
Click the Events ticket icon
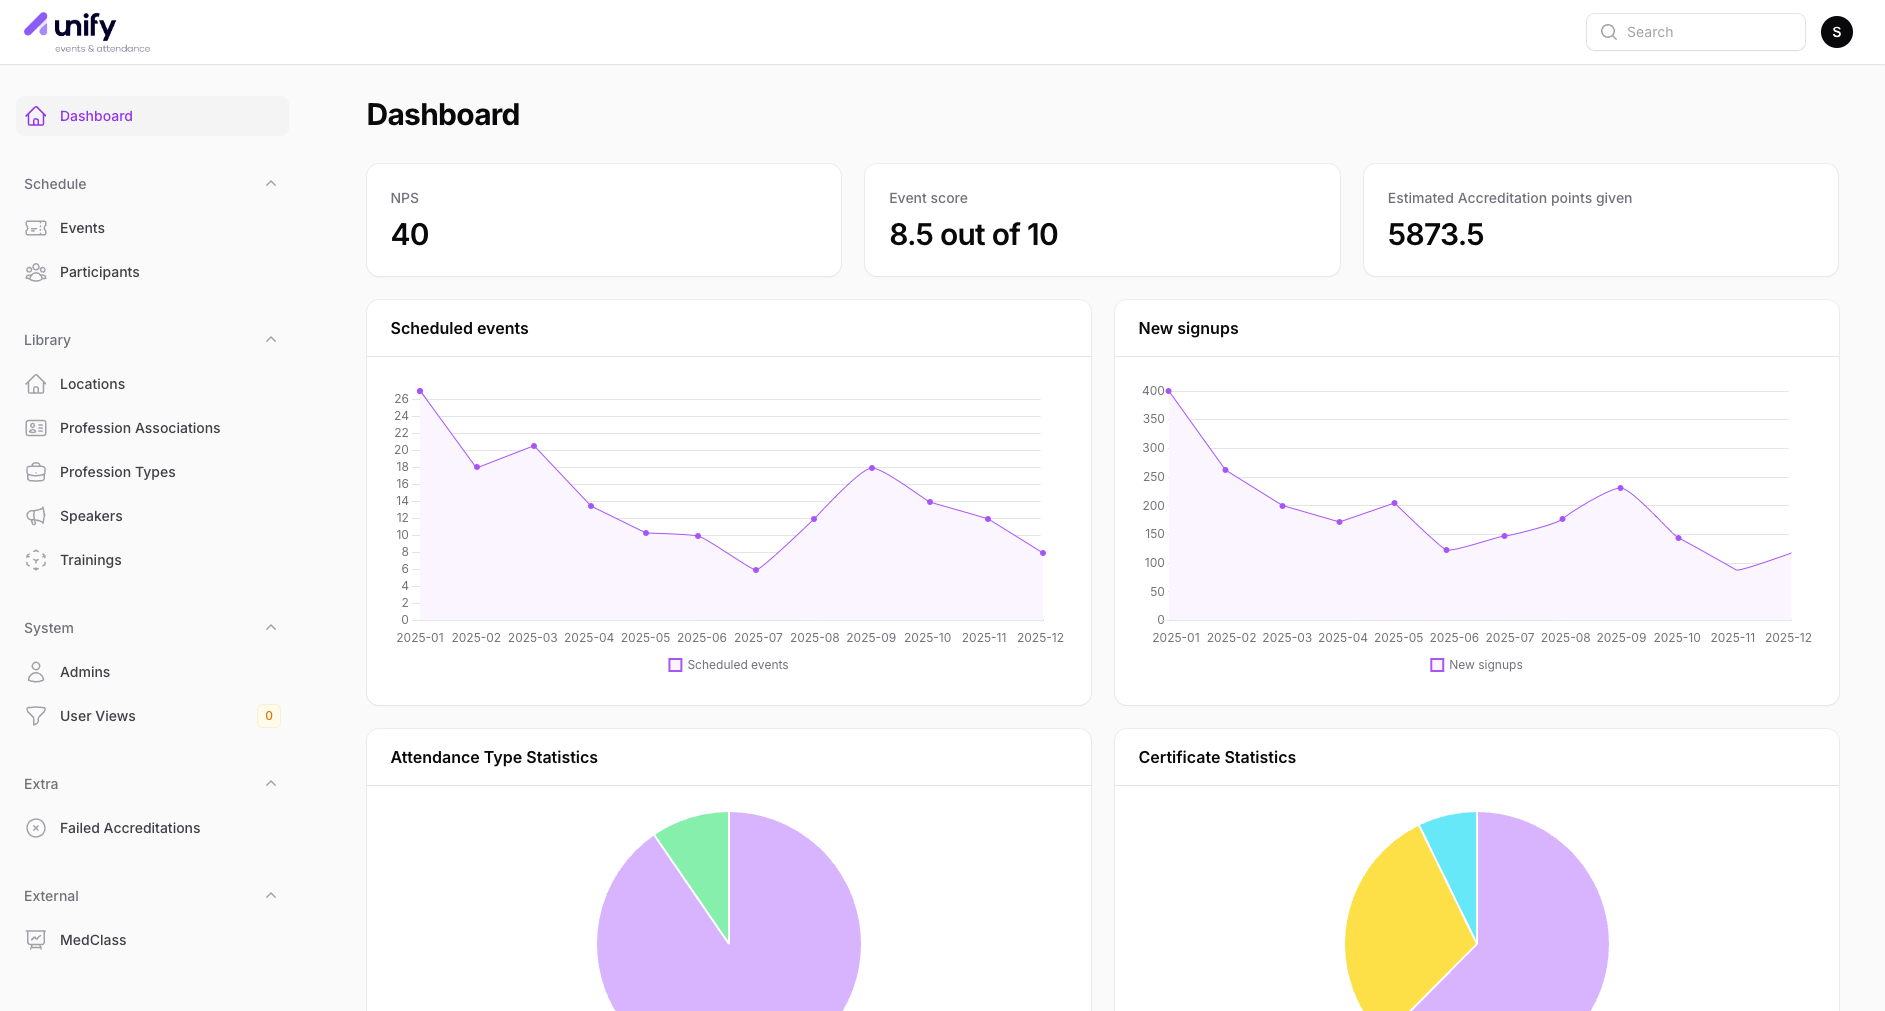pyautogui.click(x=36, y=228)
